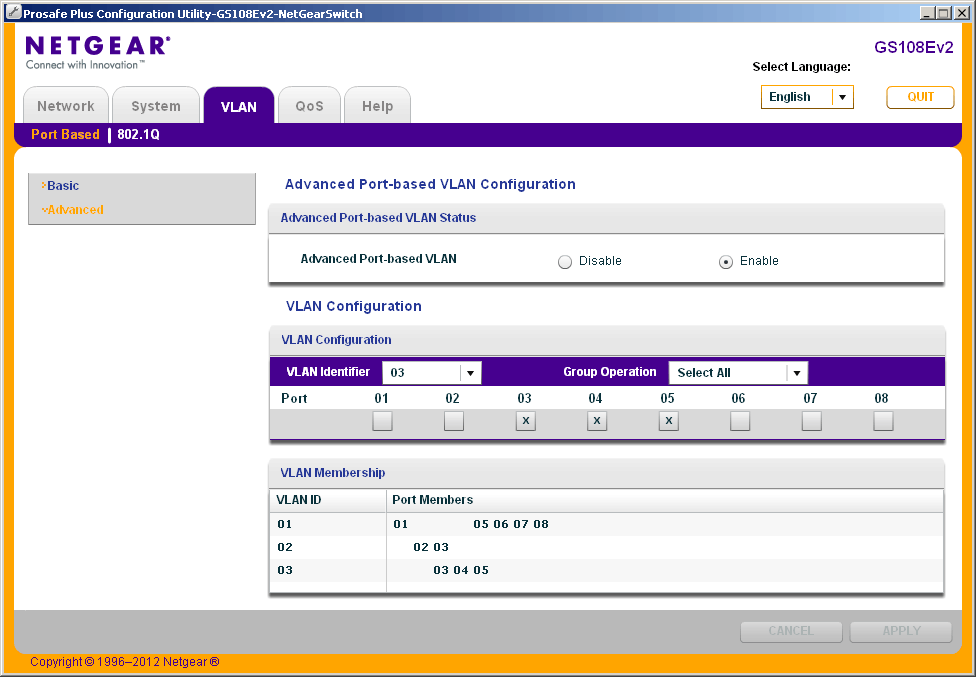
Task: Toggle the port 08 checkbox
Action: (x=883, y=421)
